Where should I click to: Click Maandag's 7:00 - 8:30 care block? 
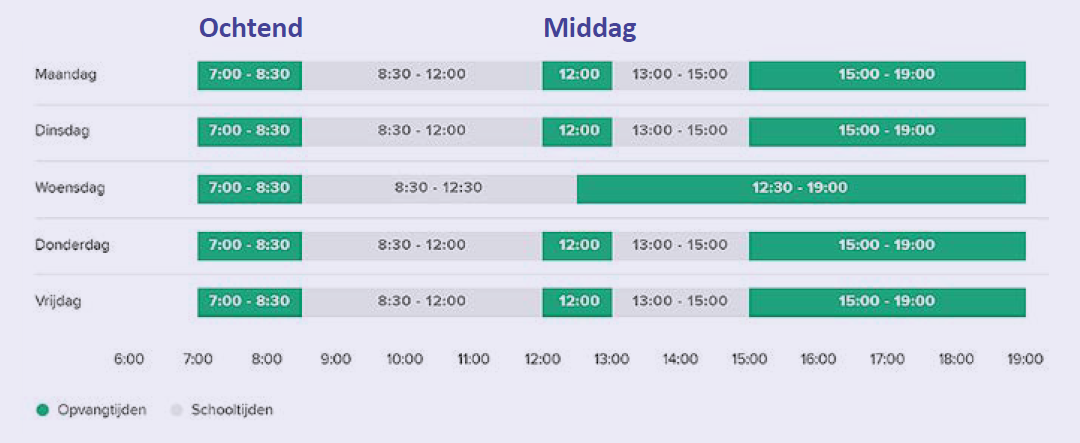tap(250, 75)
